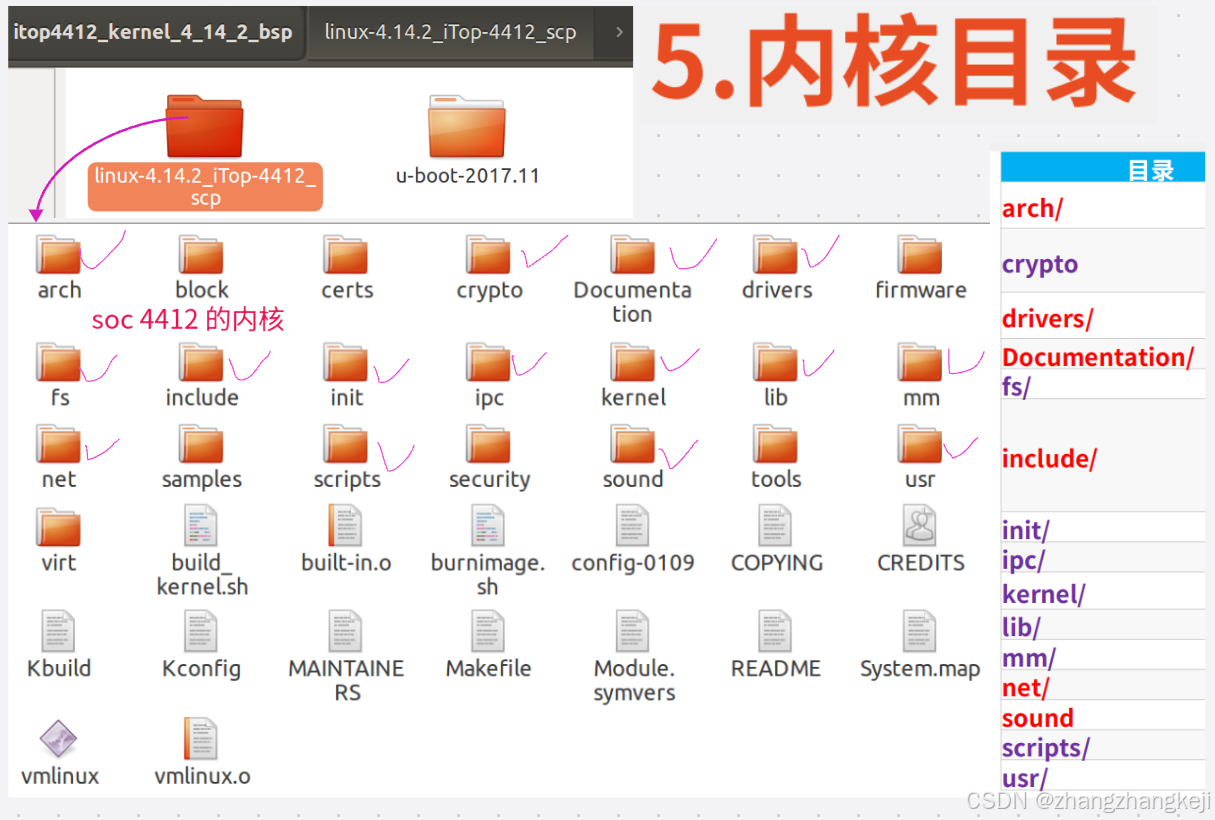
Task: Select the built-in.o file
Action: pos(346,526)
